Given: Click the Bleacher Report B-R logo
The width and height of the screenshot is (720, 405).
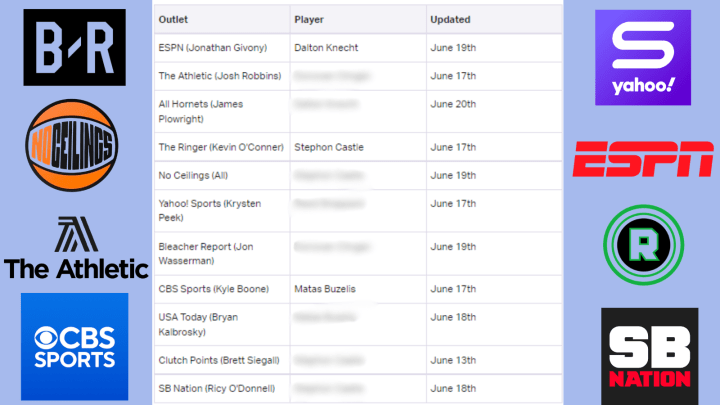Looking at the screenshot, I should pos(74,48).
